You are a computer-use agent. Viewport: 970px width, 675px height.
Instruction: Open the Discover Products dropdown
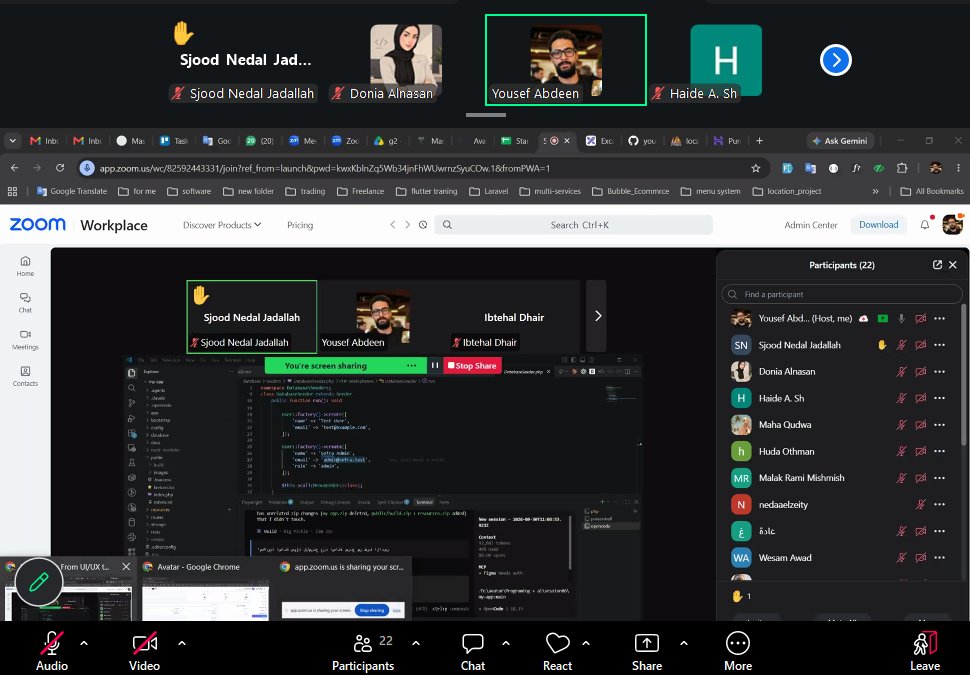click(x=222, y=225)
